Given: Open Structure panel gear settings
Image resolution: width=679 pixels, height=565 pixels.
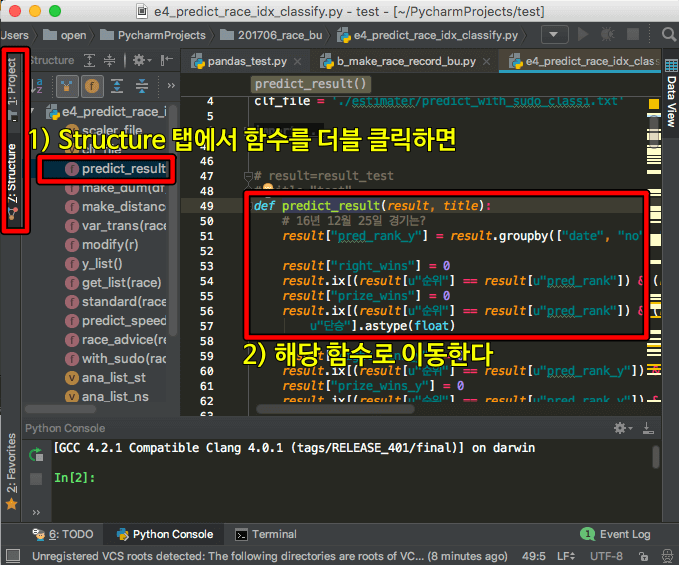Looking at the screenshot, I should [x=141, y=60].
